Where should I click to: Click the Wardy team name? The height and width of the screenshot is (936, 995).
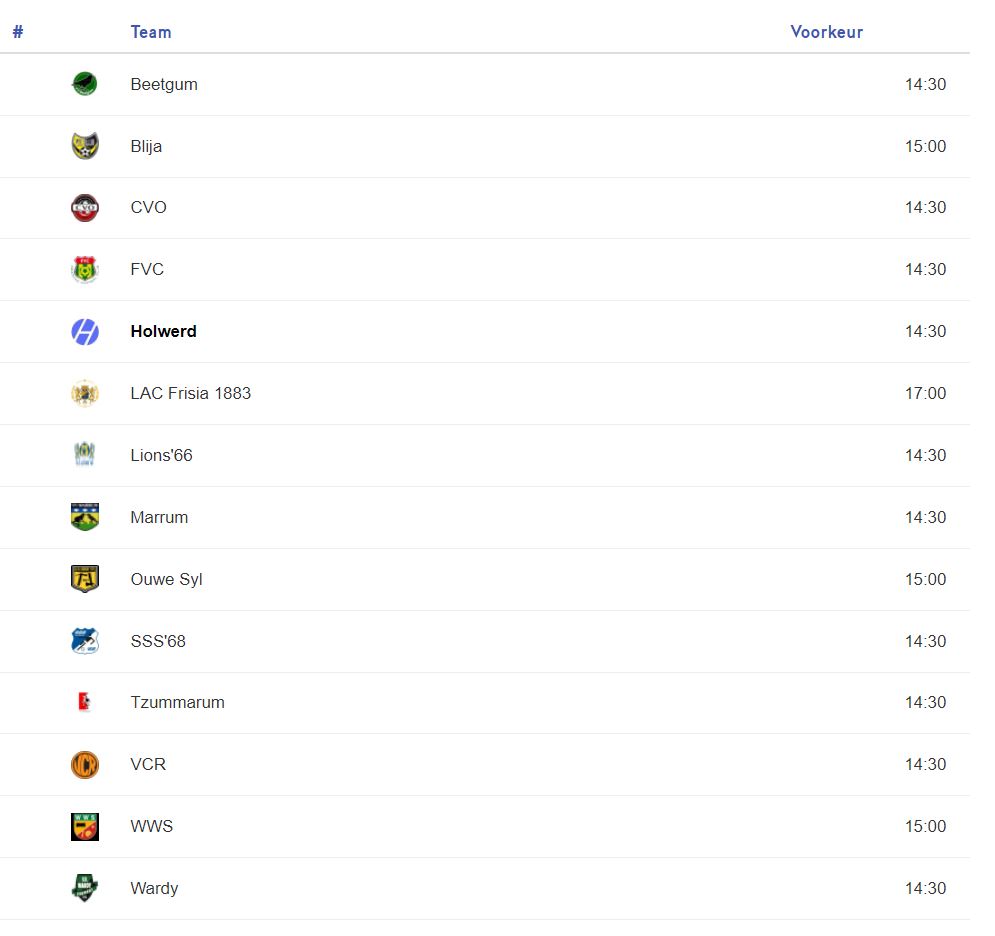154,889
